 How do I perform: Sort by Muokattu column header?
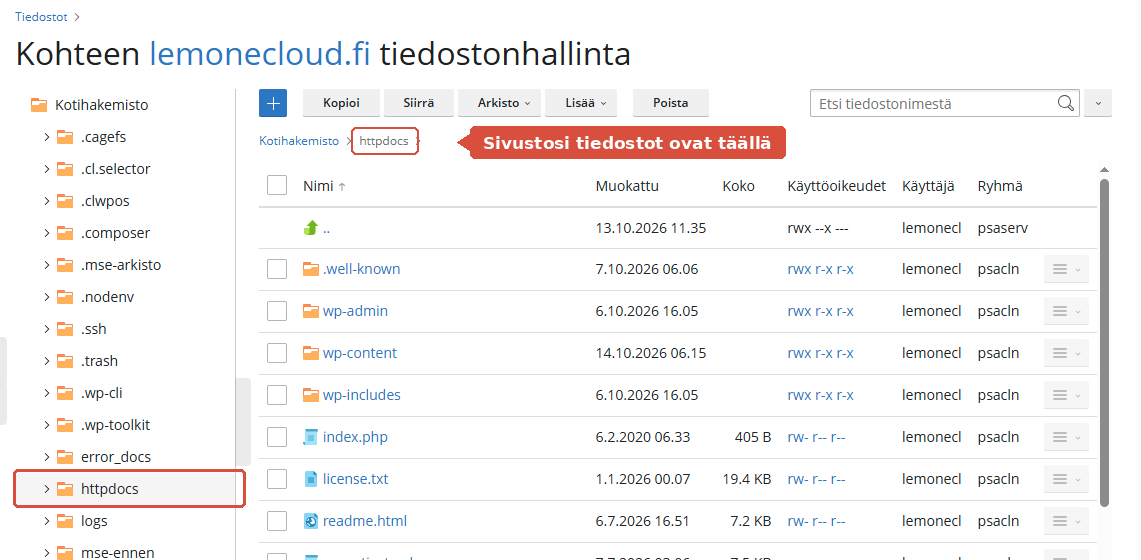(627, 186)
